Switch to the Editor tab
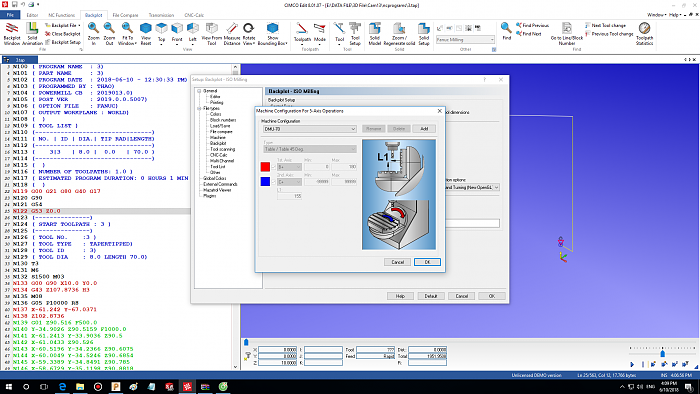The image size is (700, 394). [x=32, y=15]
